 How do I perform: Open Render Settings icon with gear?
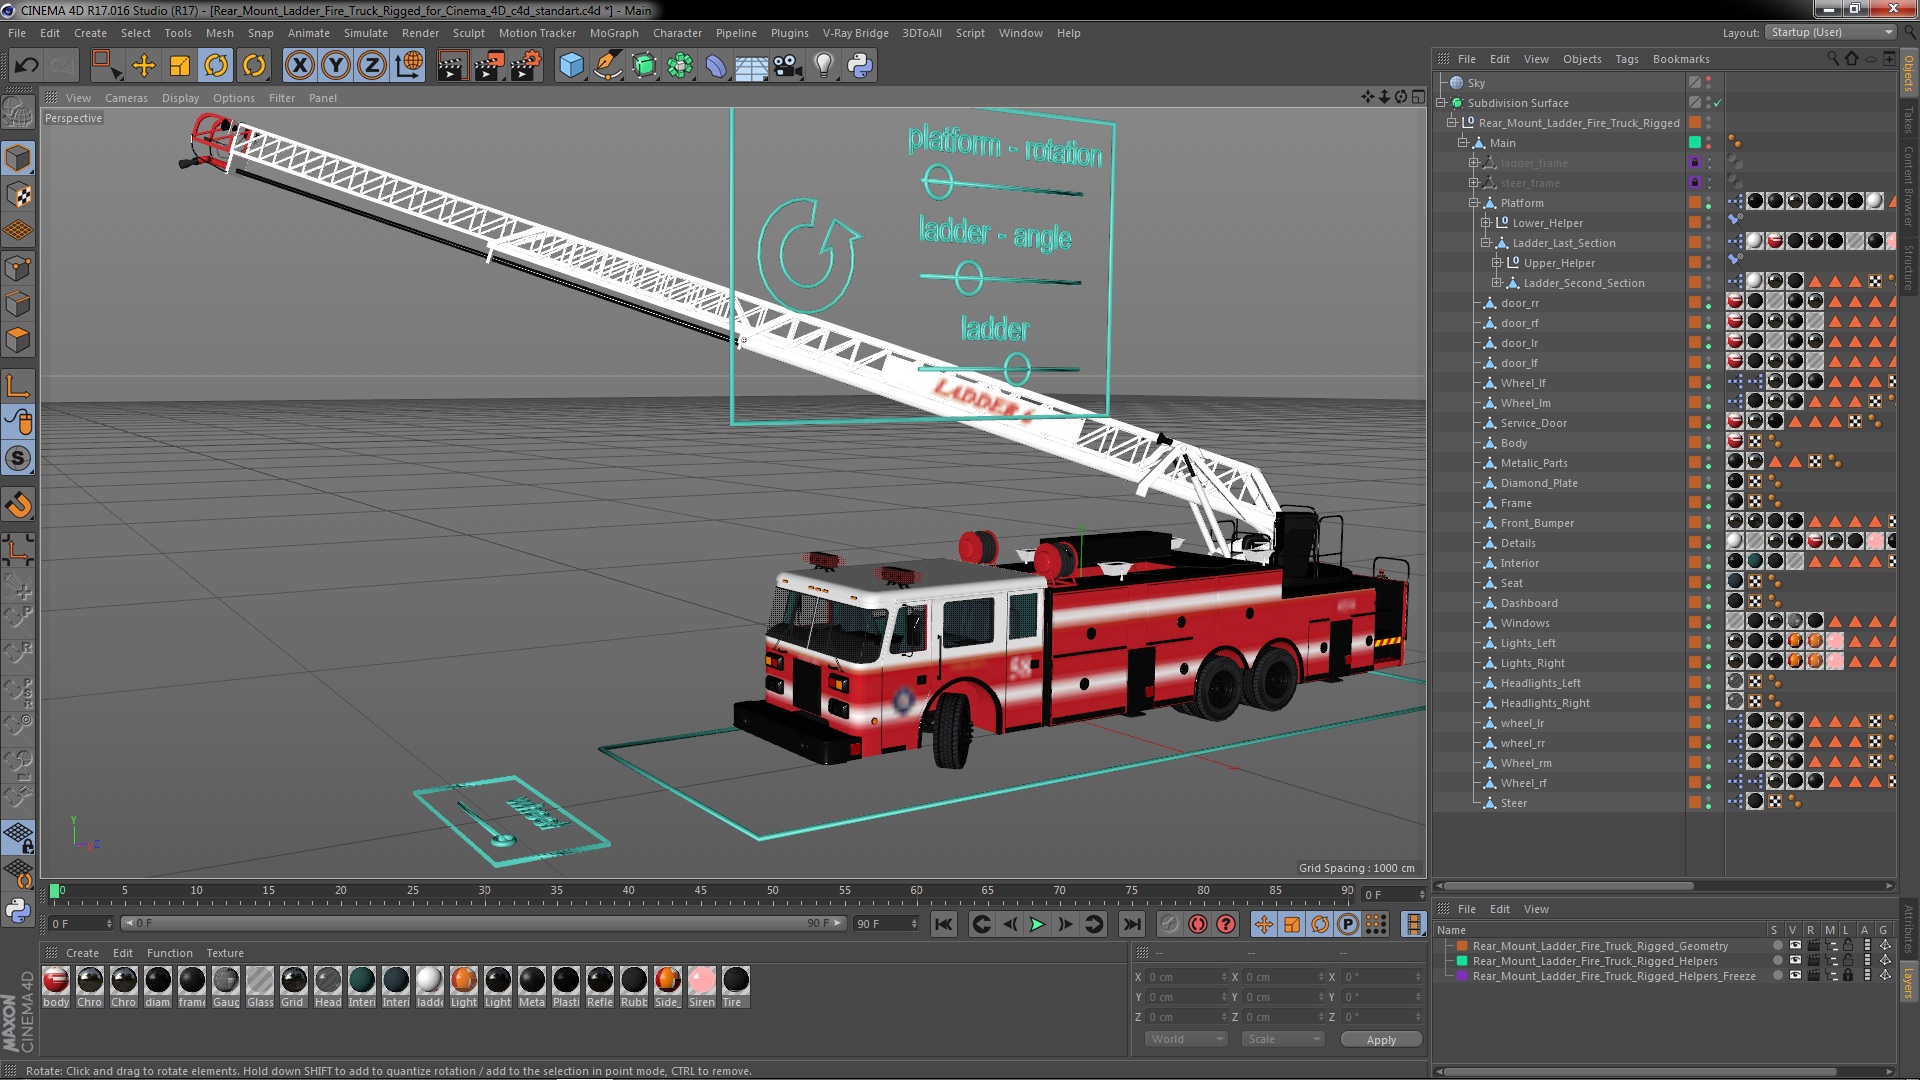click(525, 66)
